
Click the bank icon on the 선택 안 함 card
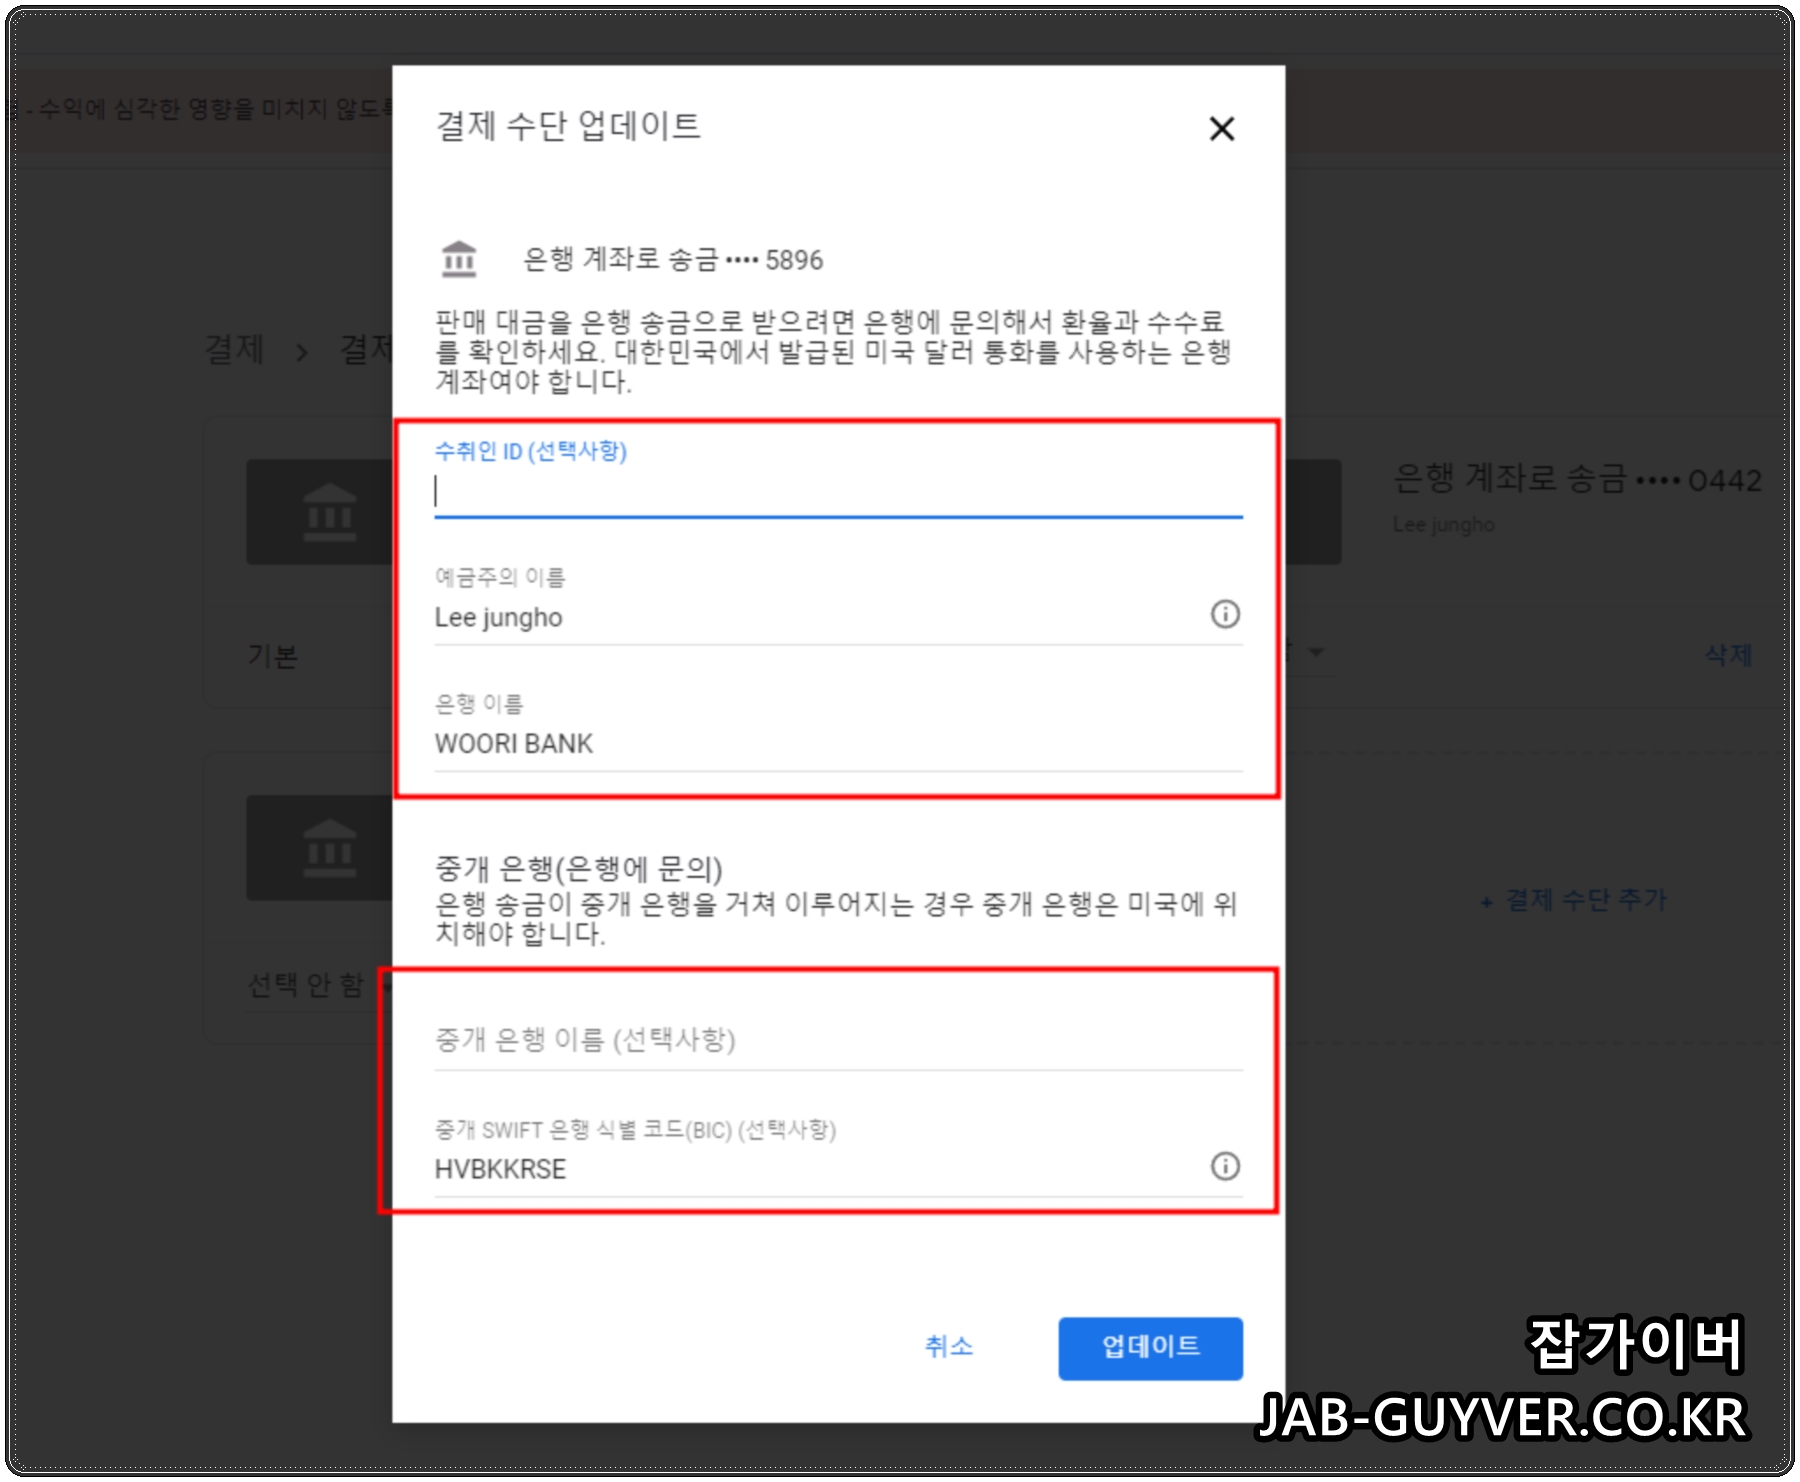point(330,848)
